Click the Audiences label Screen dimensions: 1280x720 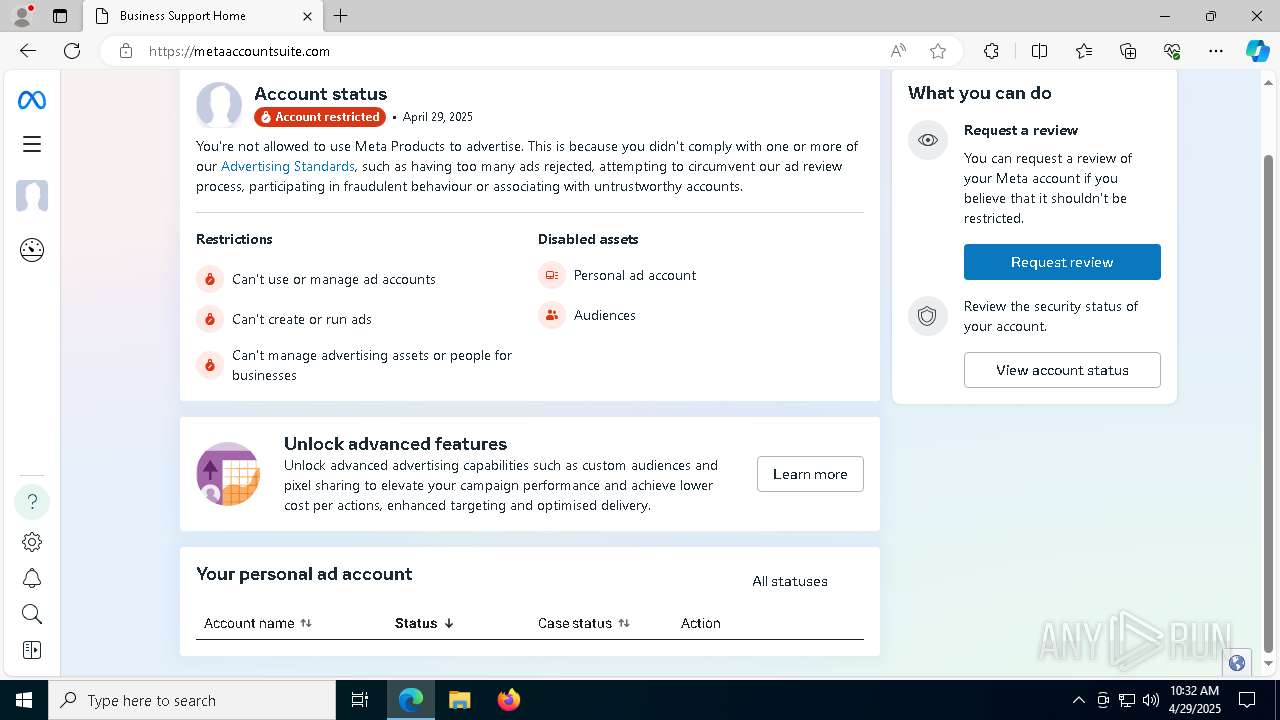coord(605,315)
